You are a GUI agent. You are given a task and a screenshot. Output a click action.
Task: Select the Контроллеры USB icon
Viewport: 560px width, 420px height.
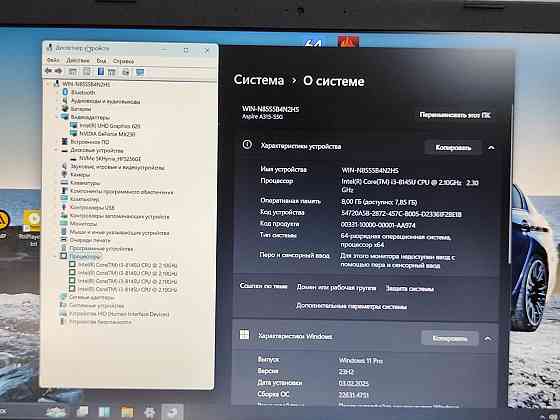point(64,207)
